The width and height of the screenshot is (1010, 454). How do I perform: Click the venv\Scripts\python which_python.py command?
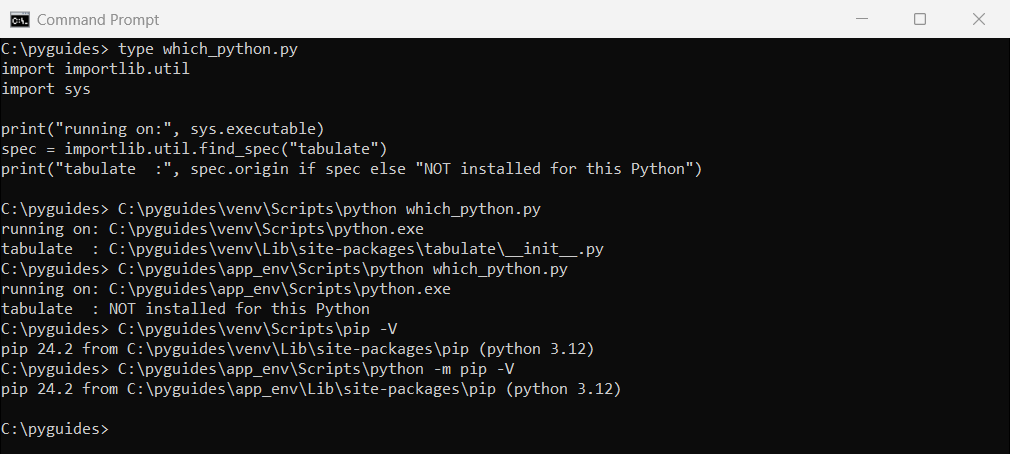coord(271,209)
